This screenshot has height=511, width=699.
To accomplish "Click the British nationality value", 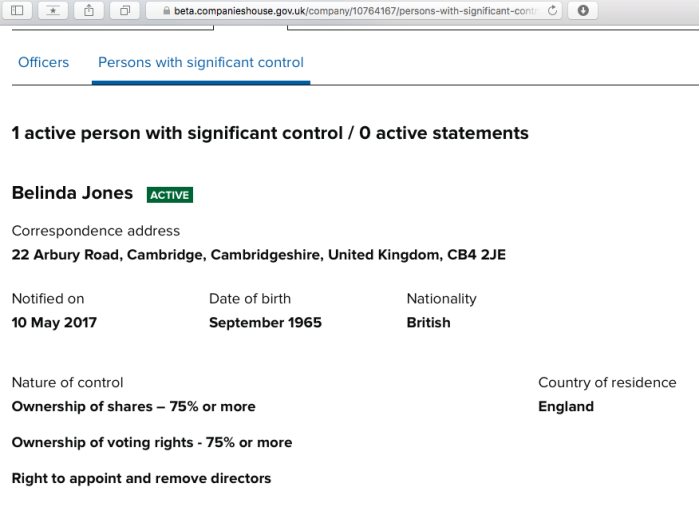I will 428,323.
